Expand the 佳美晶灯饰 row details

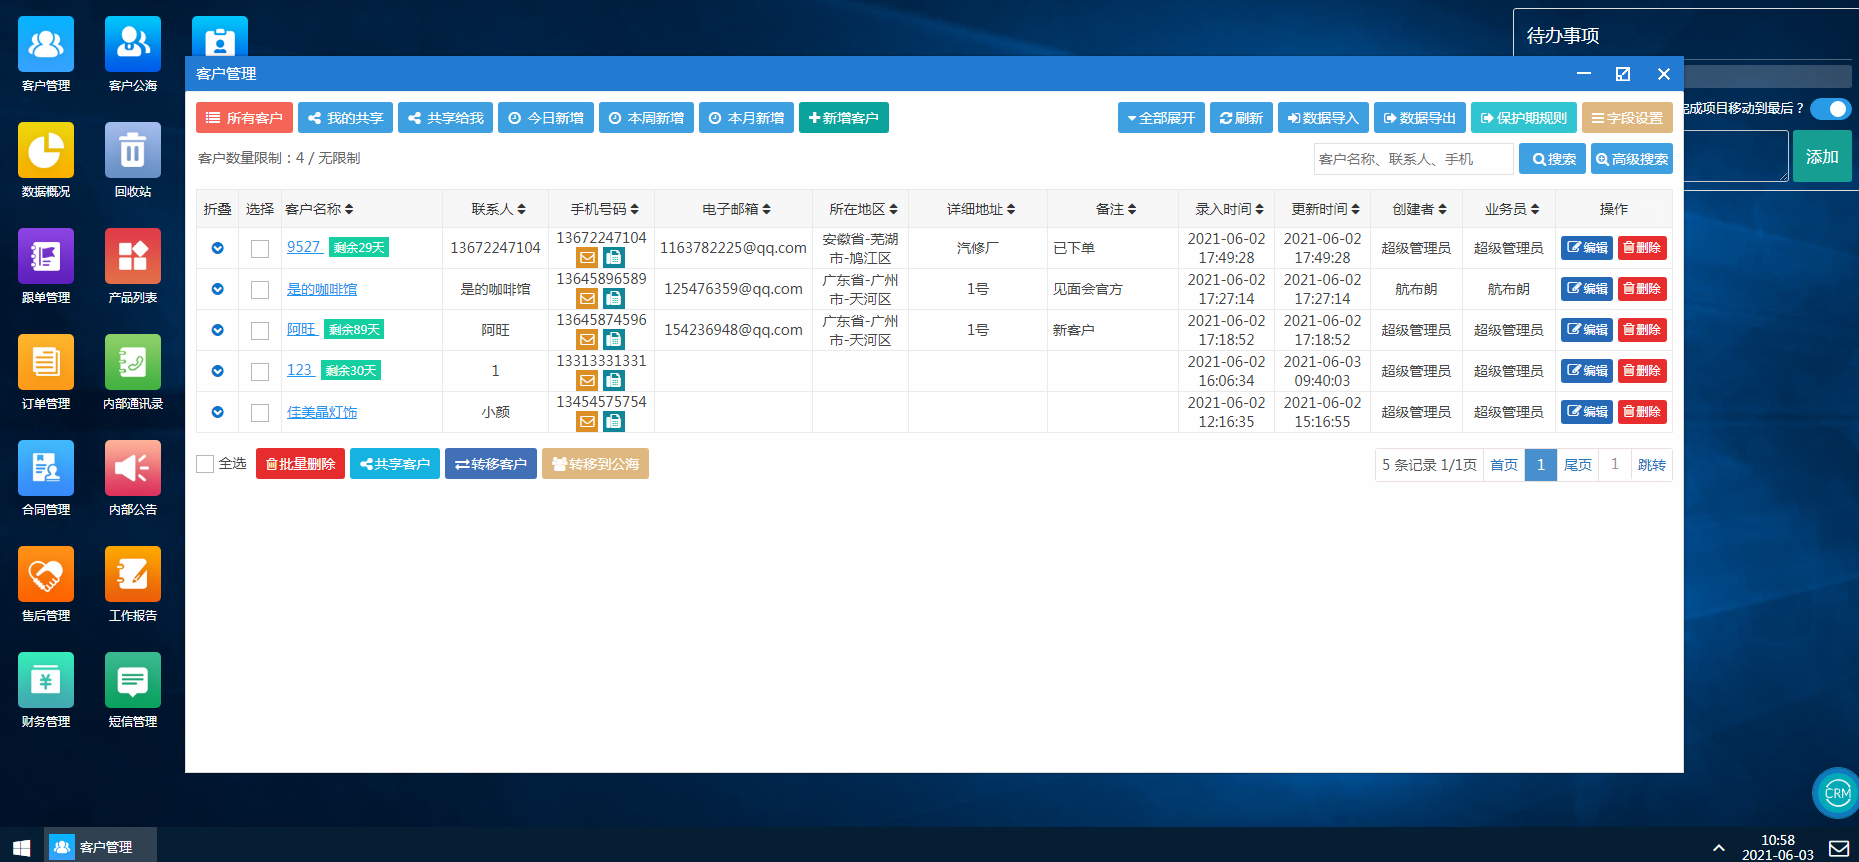point(217,412)
